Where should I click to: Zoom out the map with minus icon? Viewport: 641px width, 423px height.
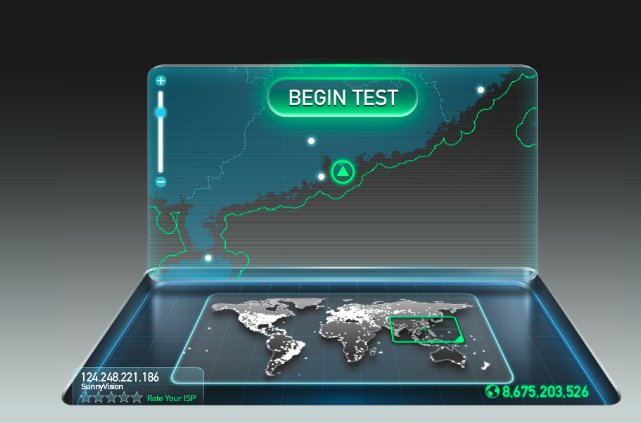click(x=161, y=182)
